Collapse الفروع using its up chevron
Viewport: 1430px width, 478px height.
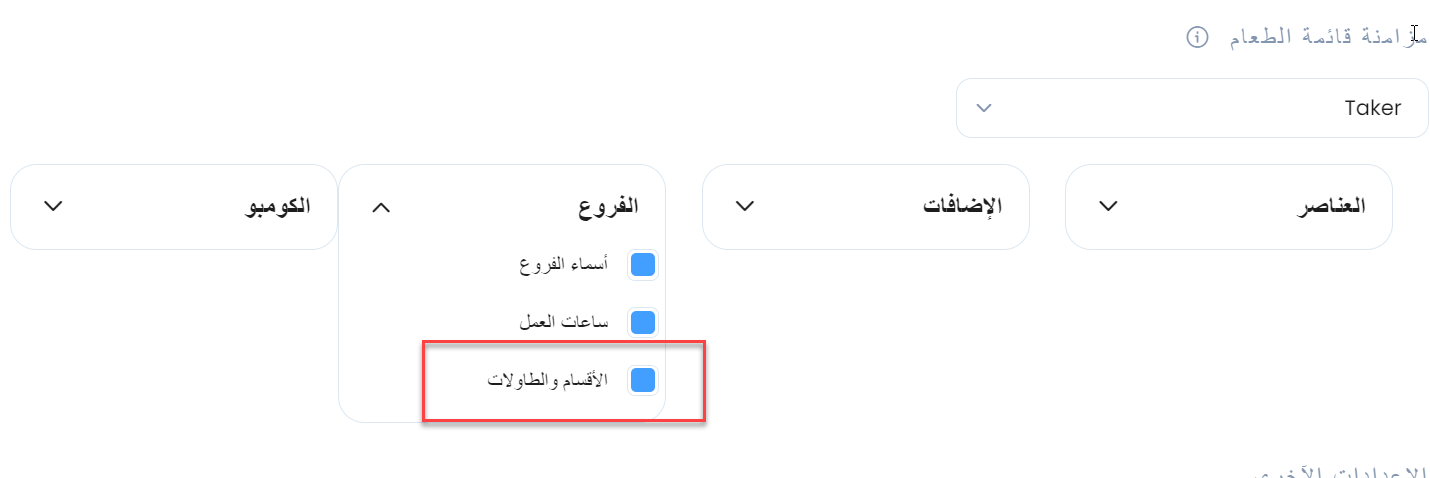pyautogui.click(x=381, y=207)
